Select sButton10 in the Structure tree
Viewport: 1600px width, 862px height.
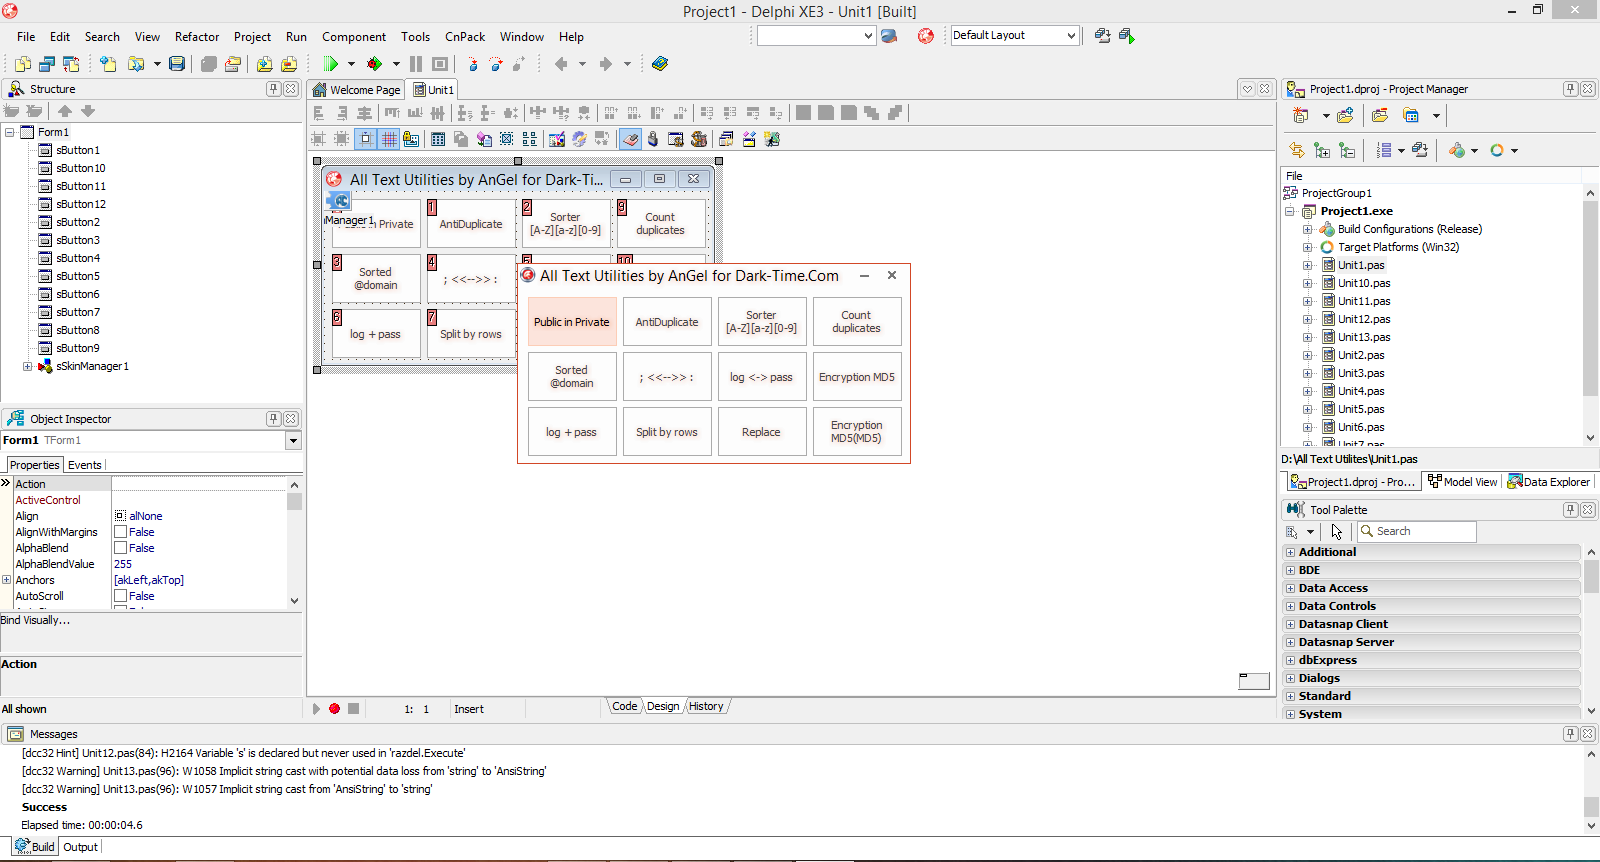point(81,168)
